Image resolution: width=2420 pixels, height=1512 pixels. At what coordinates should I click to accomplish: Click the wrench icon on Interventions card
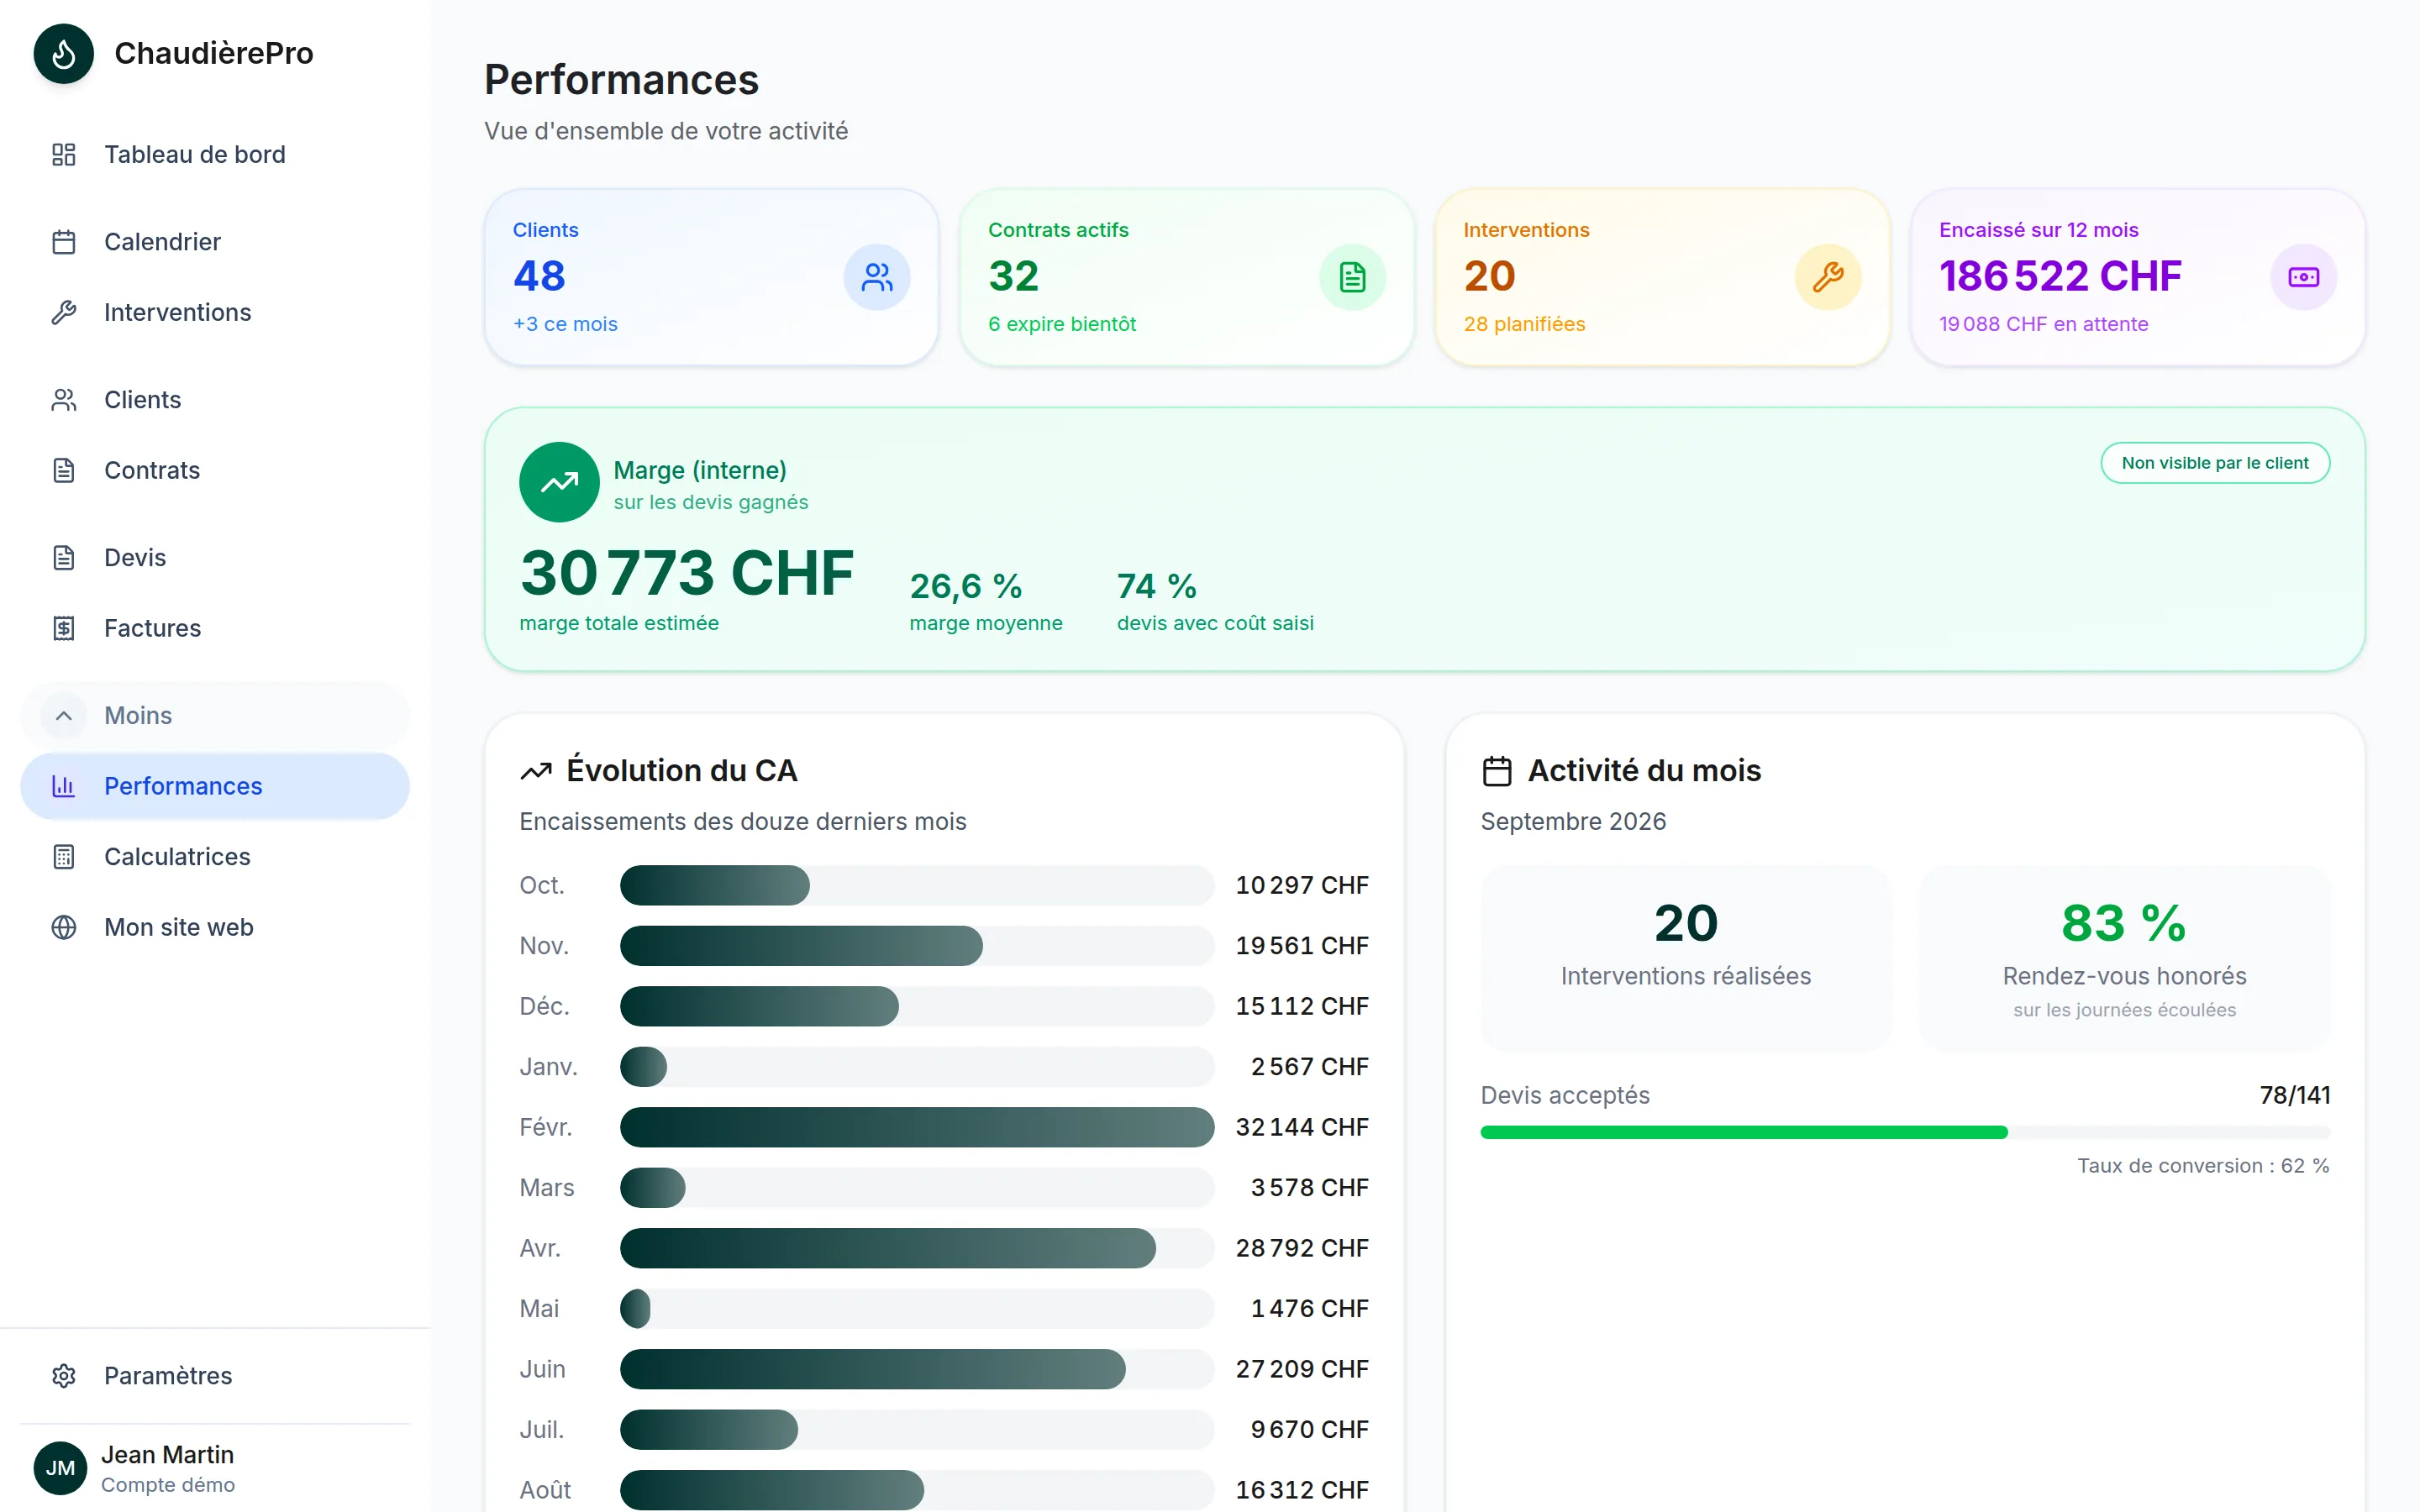coord(1828,277)
